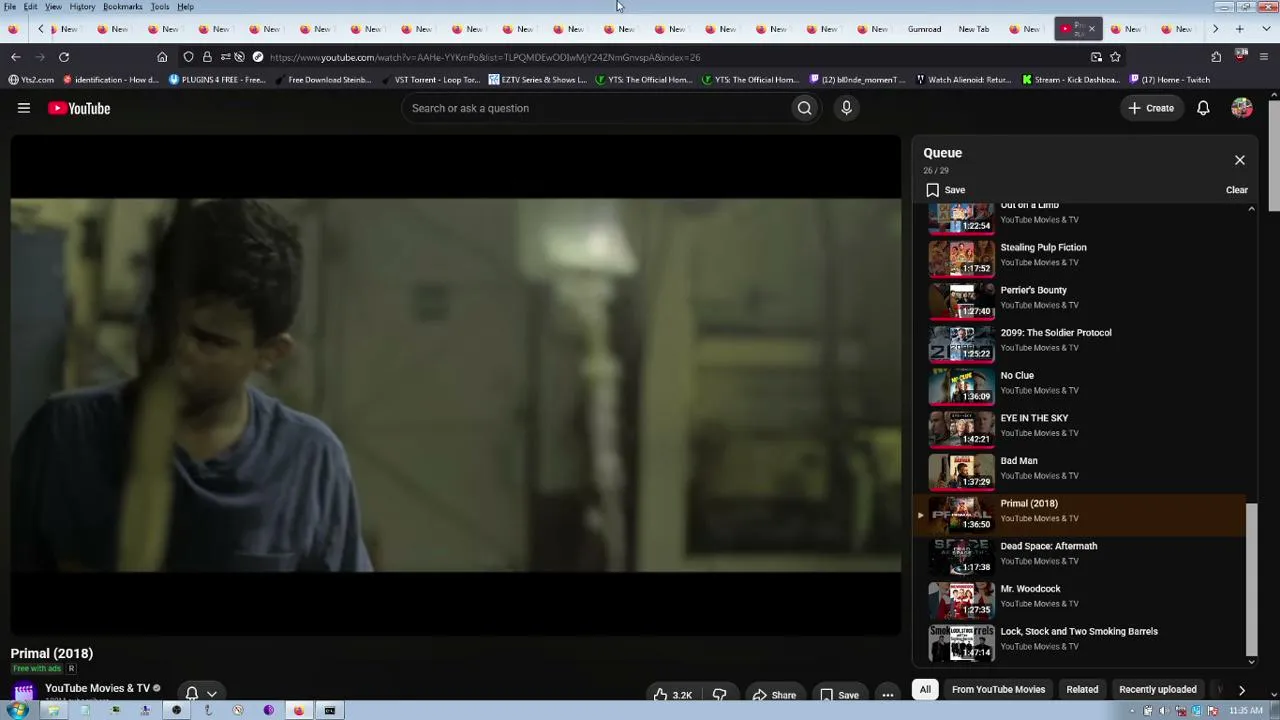Viewport: 1280px width, 720px height.
Task: Open the File menu
Action: [10, 7]
